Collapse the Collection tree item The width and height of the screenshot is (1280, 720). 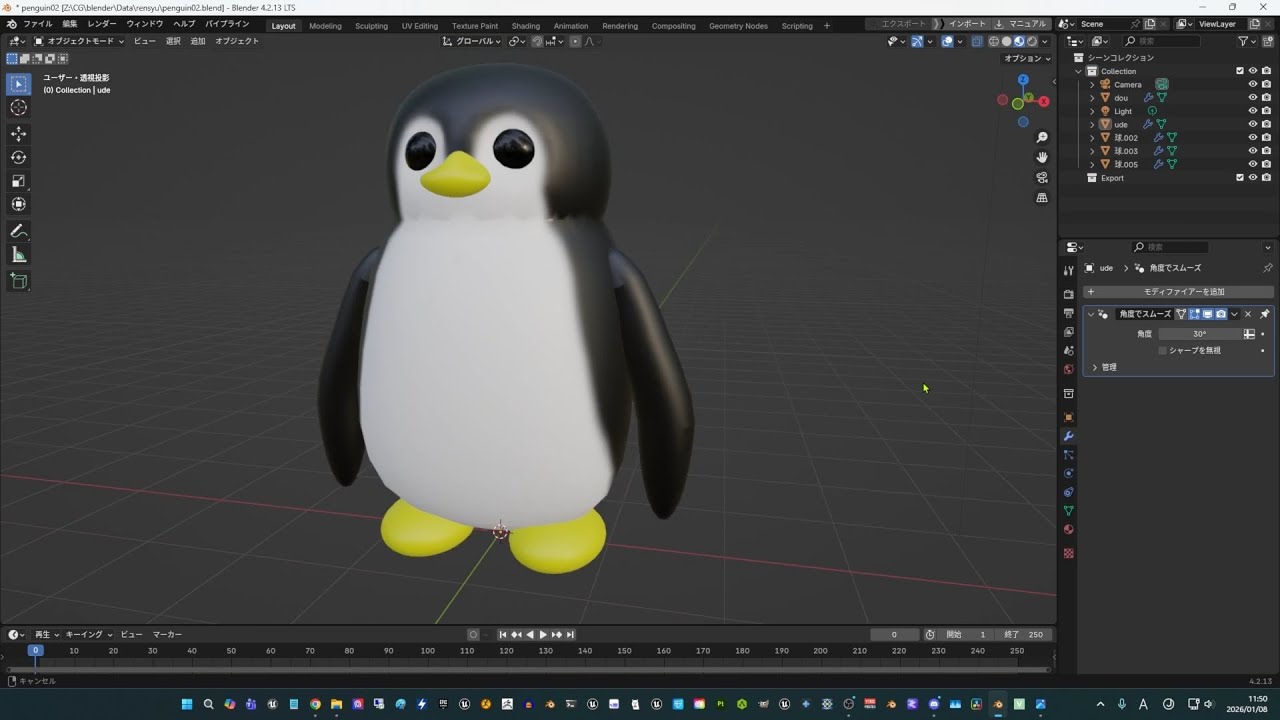tap(1078, 71)
